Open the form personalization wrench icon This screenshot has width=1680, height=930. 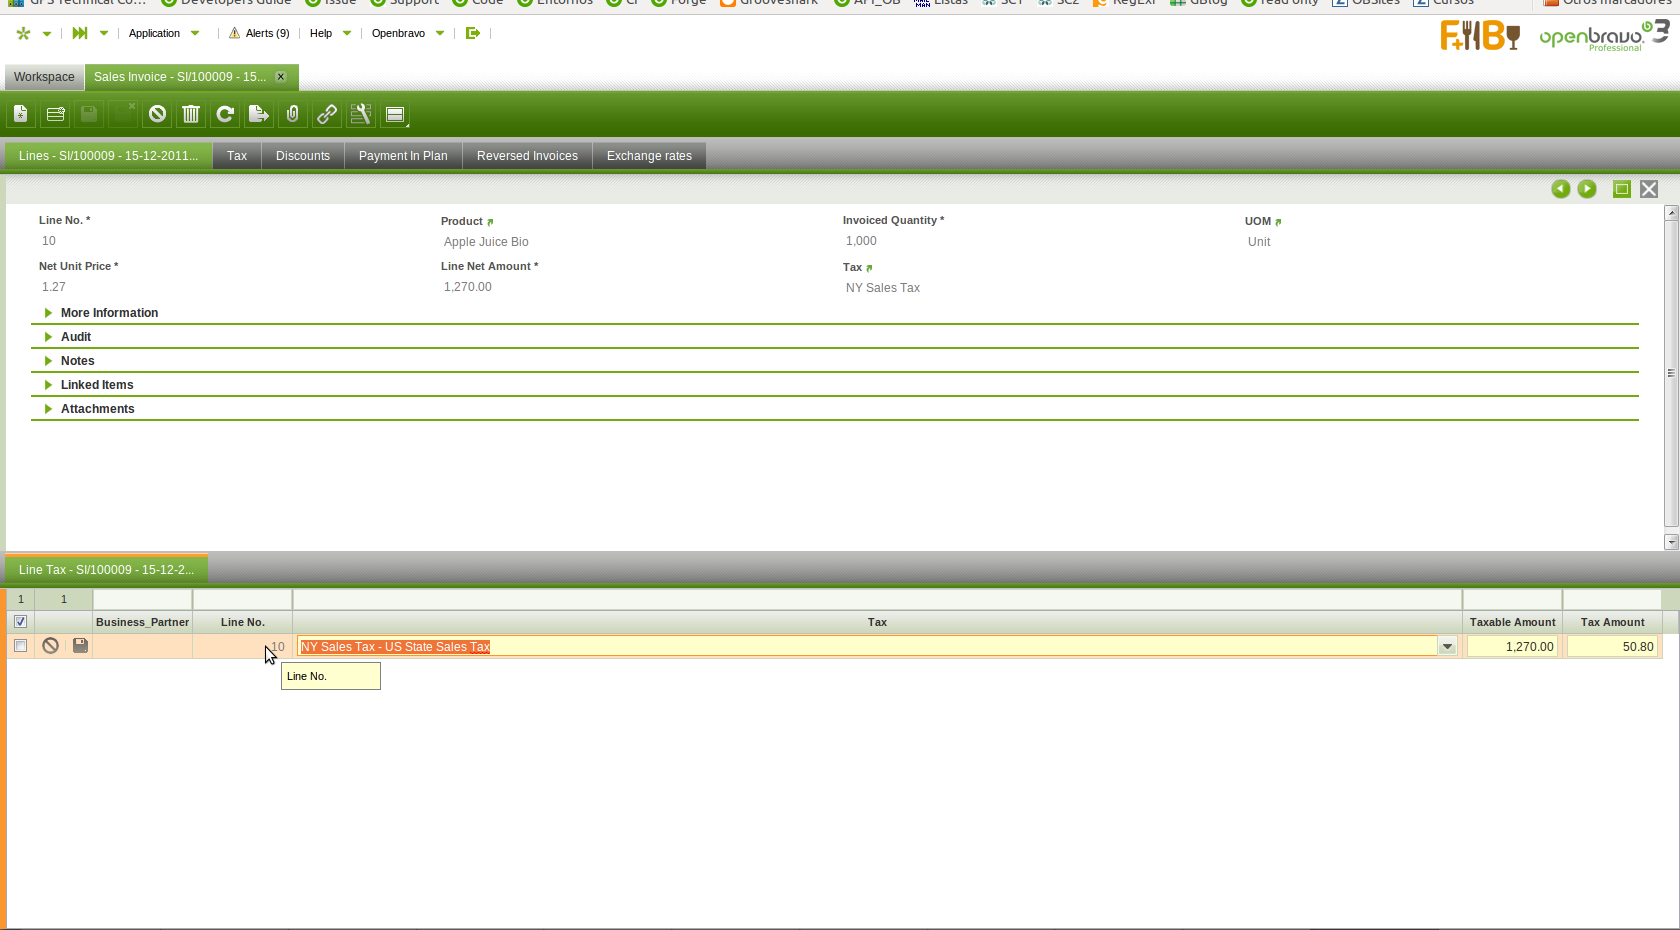pyautogui.click(x=361, y=114)
